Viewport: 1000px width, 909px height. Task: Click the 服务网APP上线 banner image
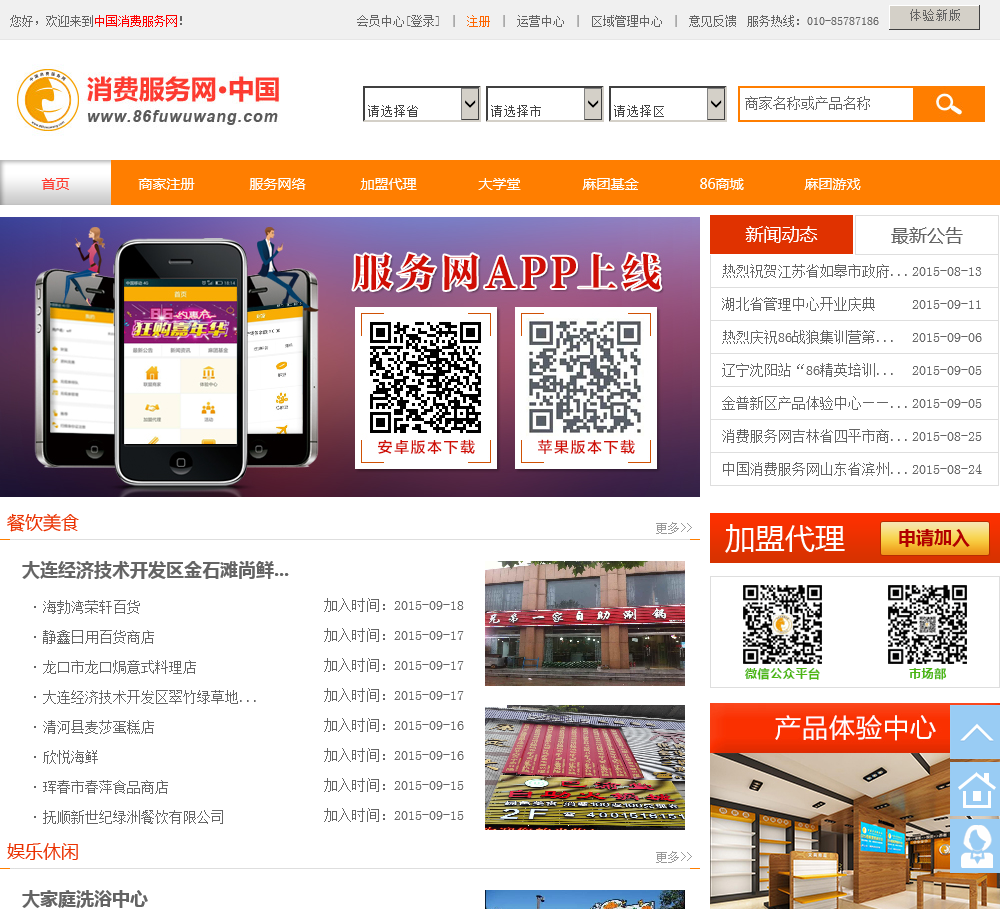tap(349, 357)
